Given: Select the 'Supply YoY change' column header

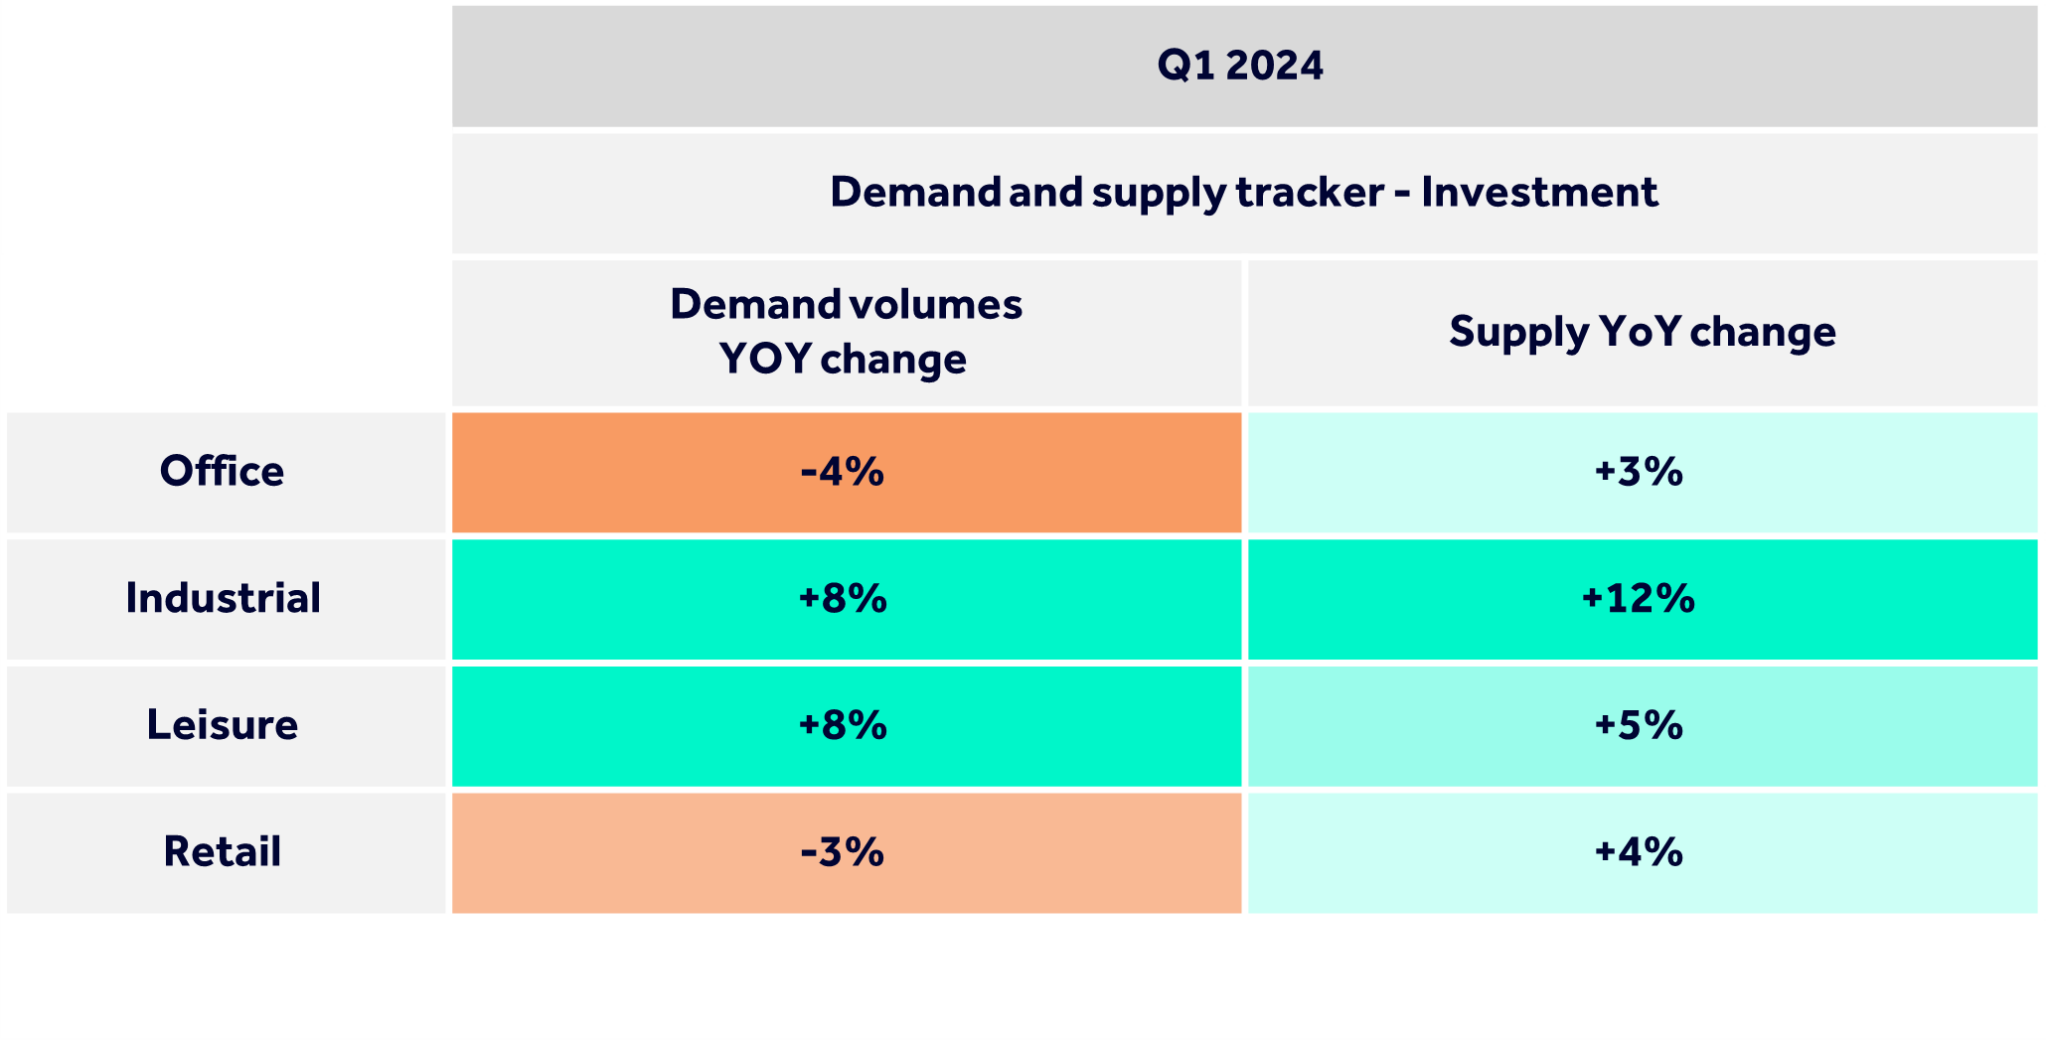Looking at the screenshot, I should click(x=1642, y=332).
